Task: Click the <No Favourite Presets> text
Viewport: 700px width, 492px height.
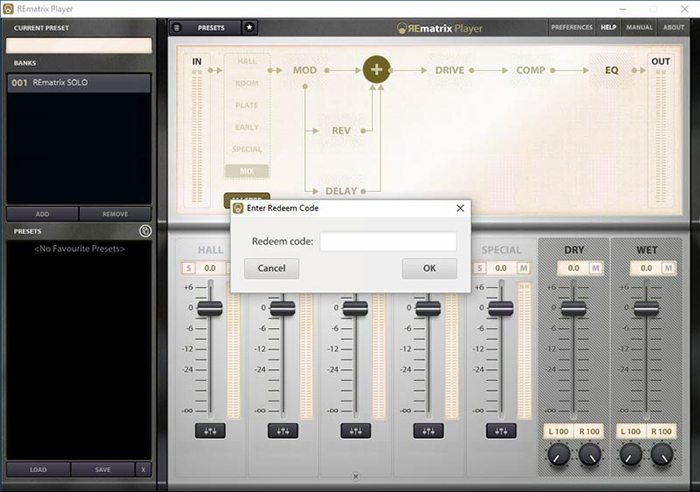Action: click(x=79, y=249)
